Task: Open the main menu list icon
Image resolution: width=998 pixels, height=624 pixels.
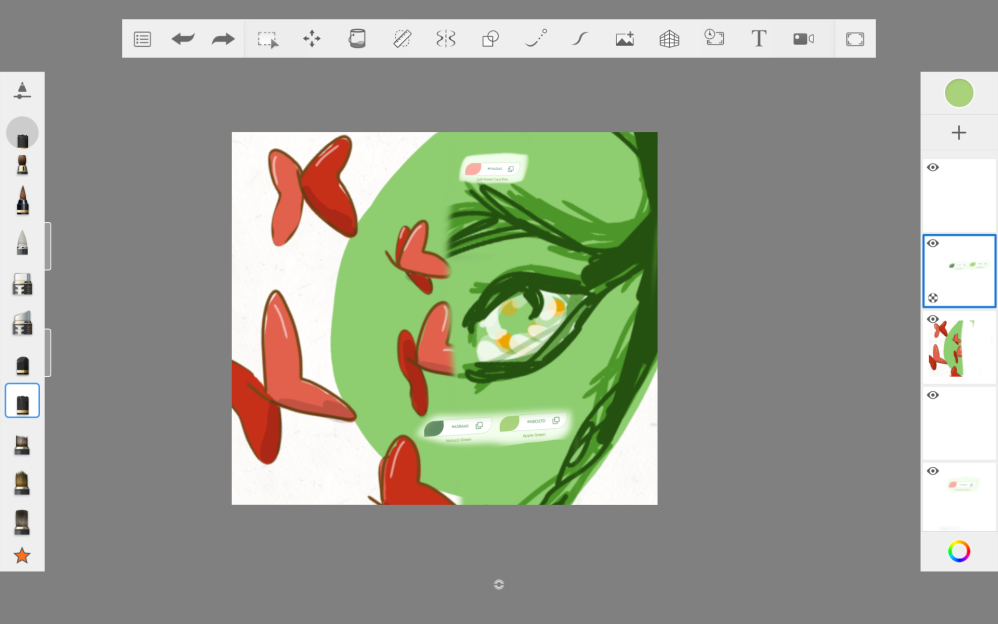Action: [143, 39]
